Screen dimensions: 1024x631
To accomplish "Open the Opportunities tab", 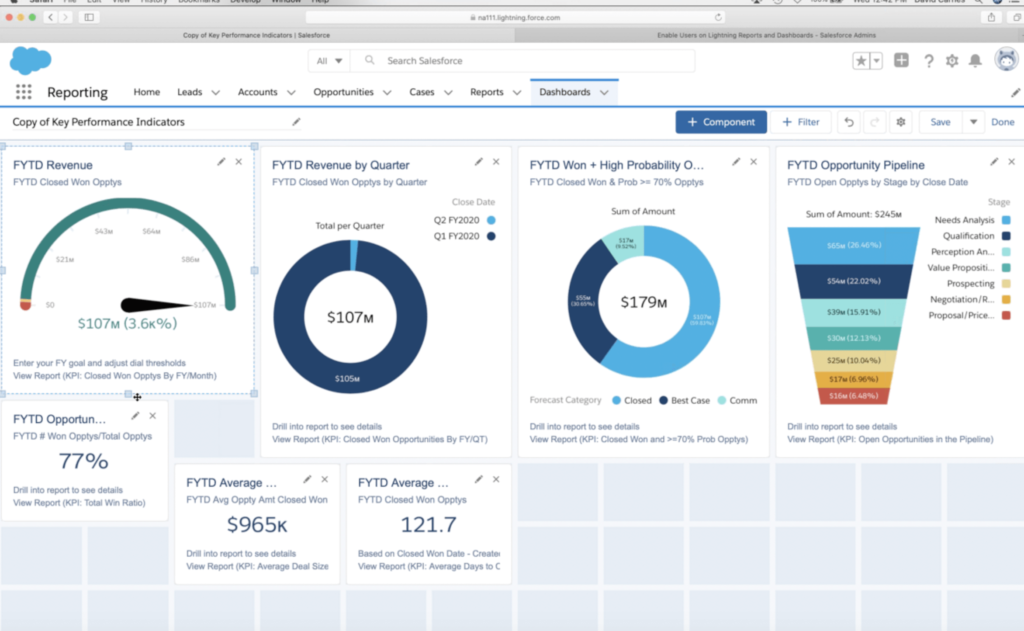I will 344,92.
